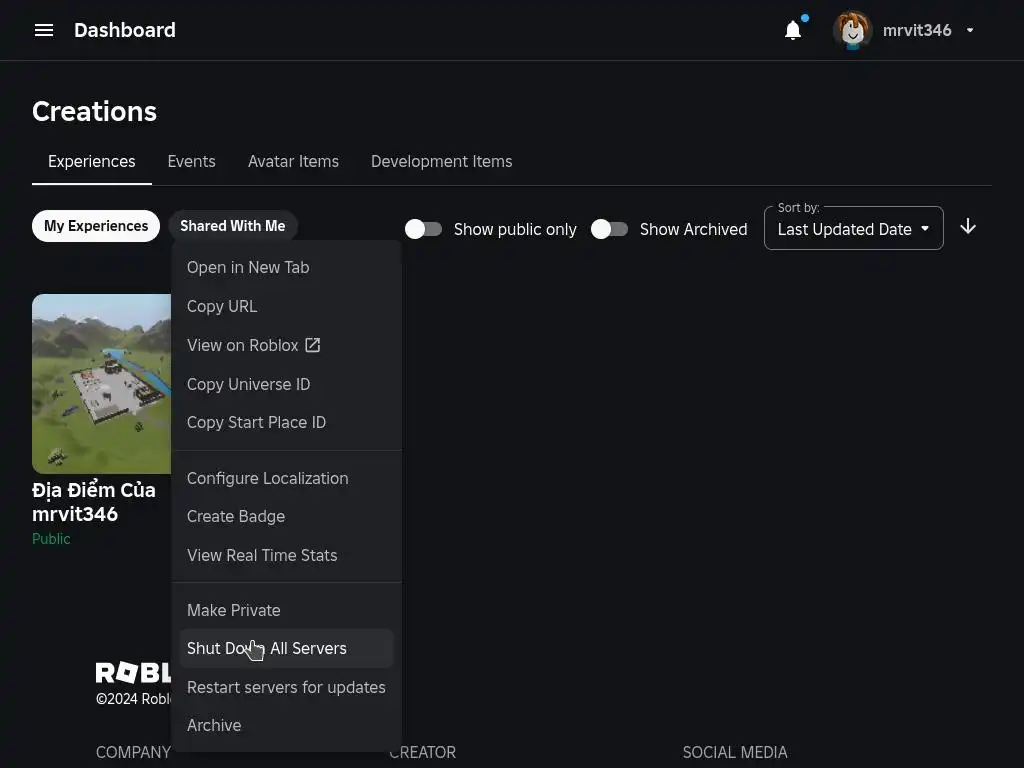Choose Copy Start Place ID
This screenshot has width=1024, height=768.
pos(286,423)
